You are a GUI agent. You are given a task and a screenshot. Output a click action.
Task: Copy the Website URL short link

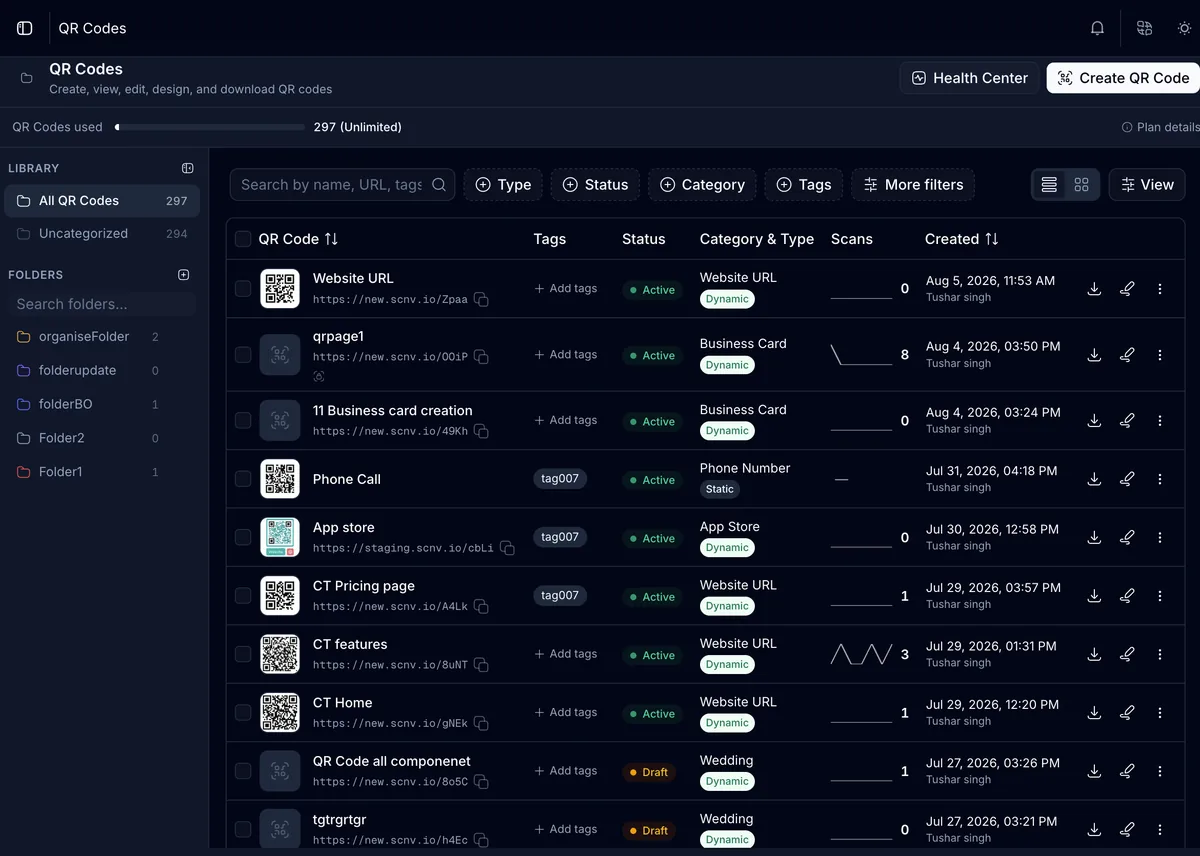click(481, 299)
